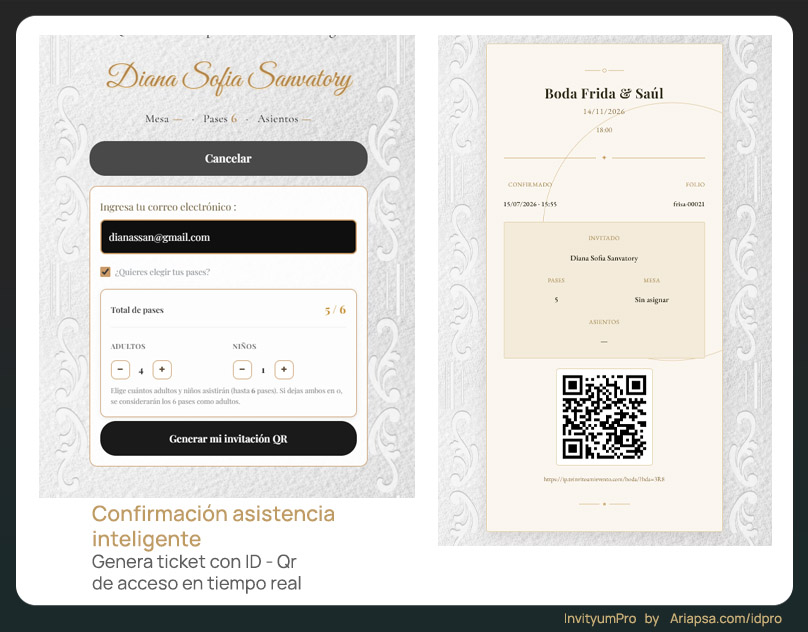Image resolution: width=808 pixels, height=632 pixels.
Task: Click the CONFIRMADO label on the ticket
Action: [x=530, y=185]
